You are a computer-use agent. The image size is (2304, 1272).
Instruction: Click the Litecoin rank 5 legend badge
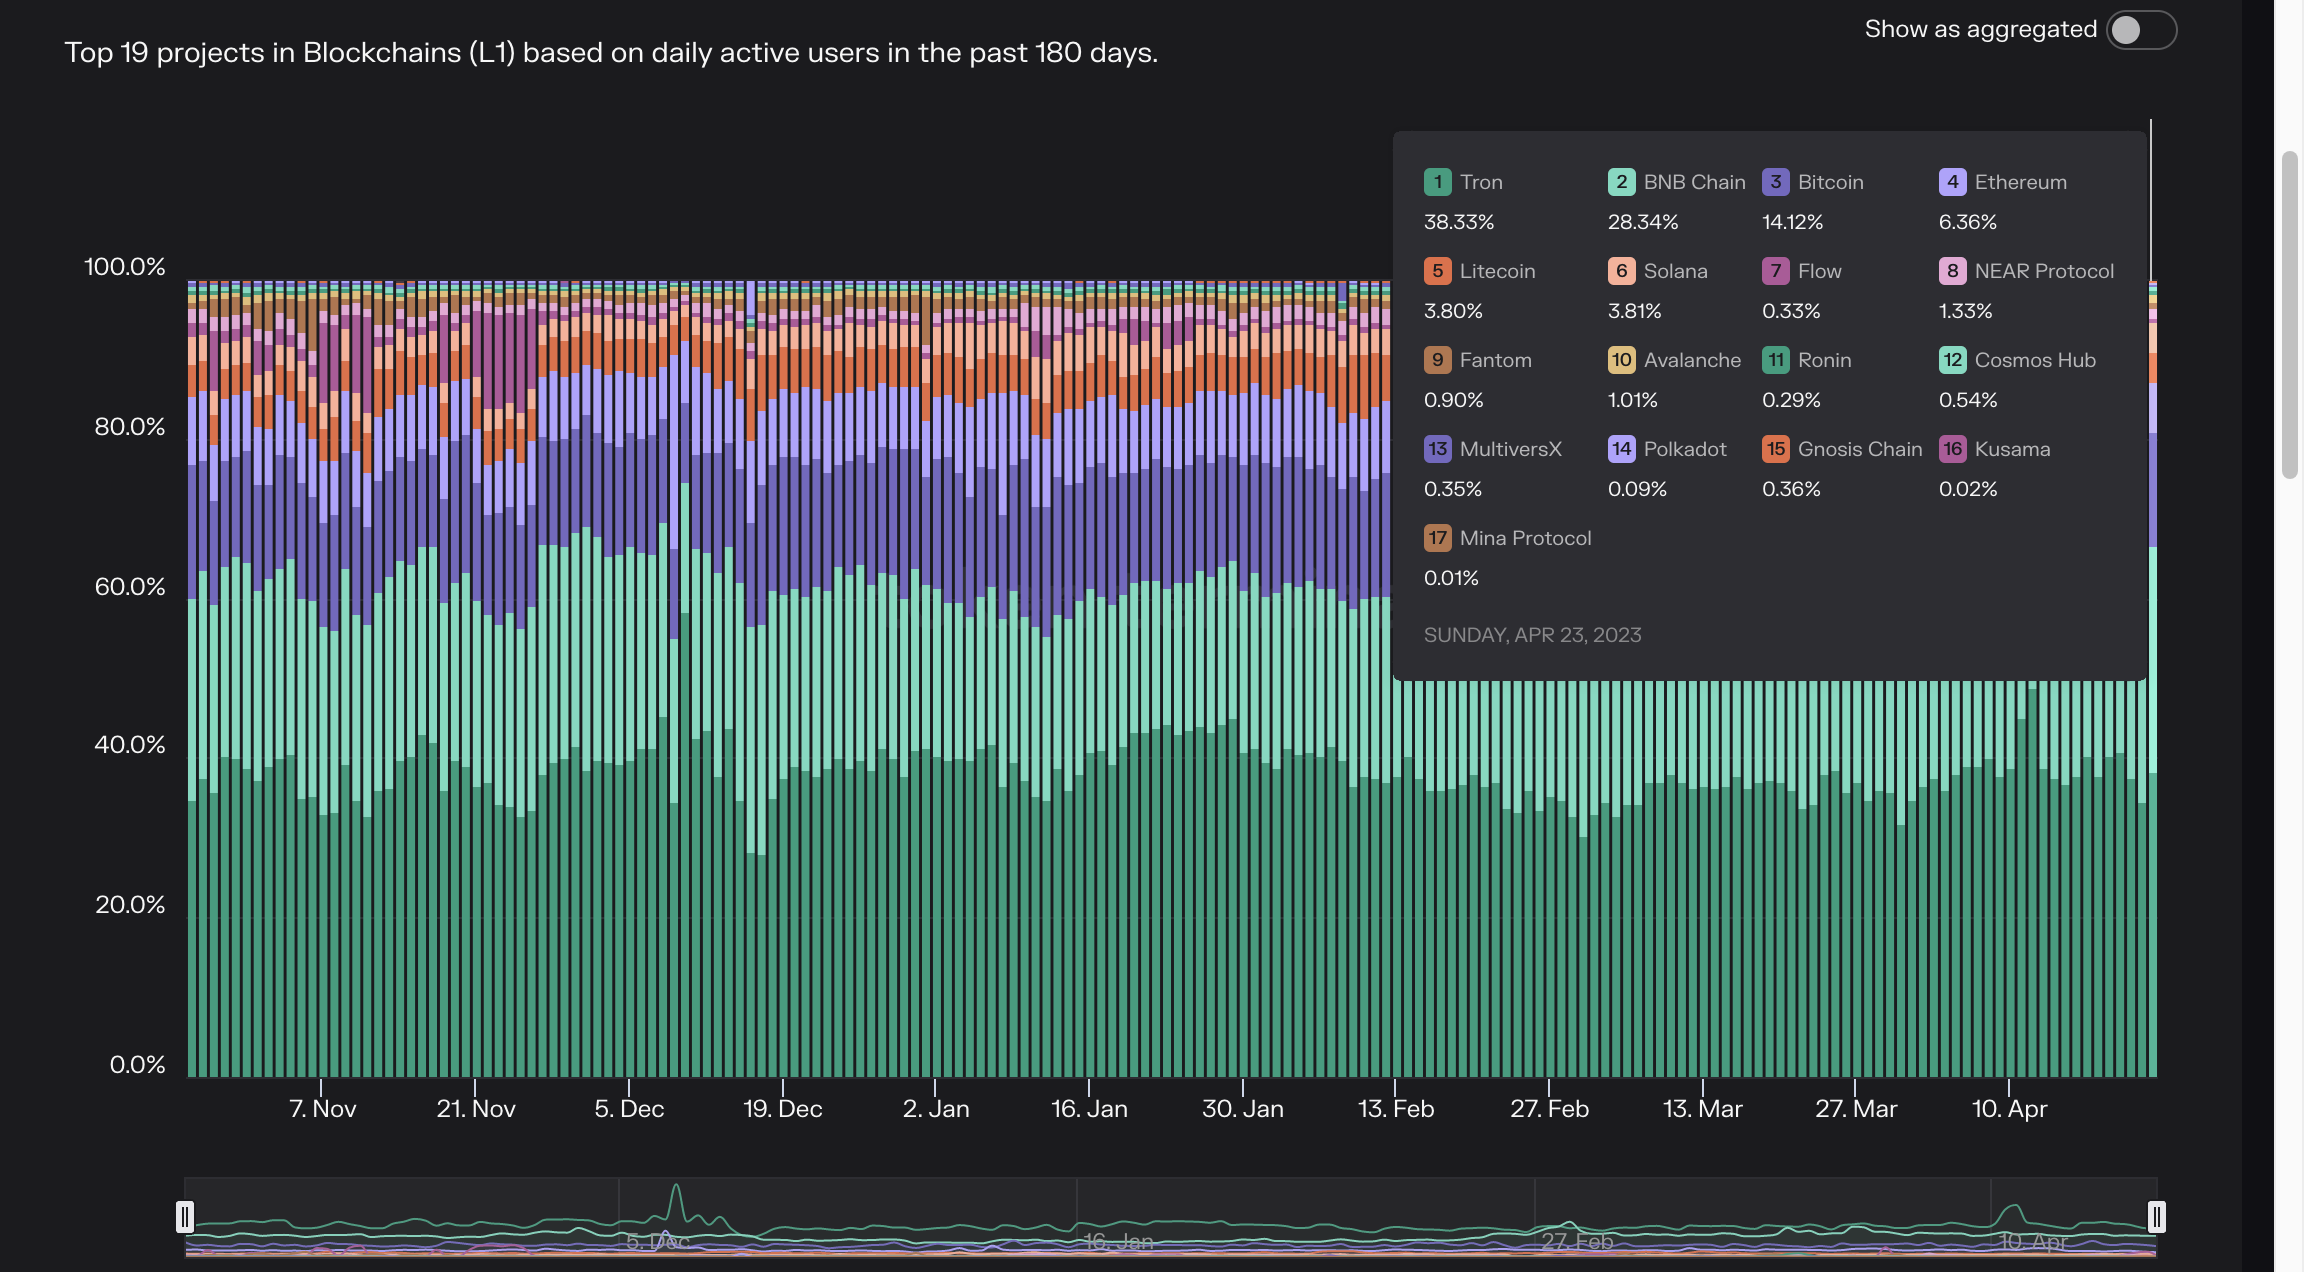[x=1437, y=271]
